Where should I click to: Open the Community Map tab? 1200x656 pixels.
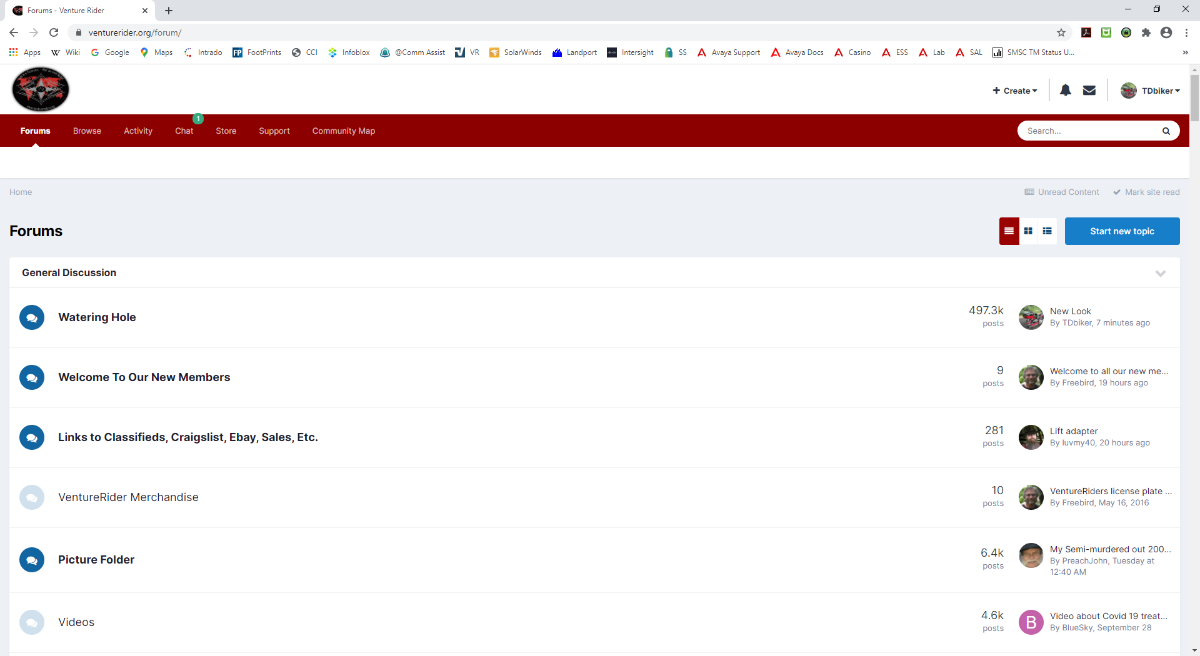[343, 131]
